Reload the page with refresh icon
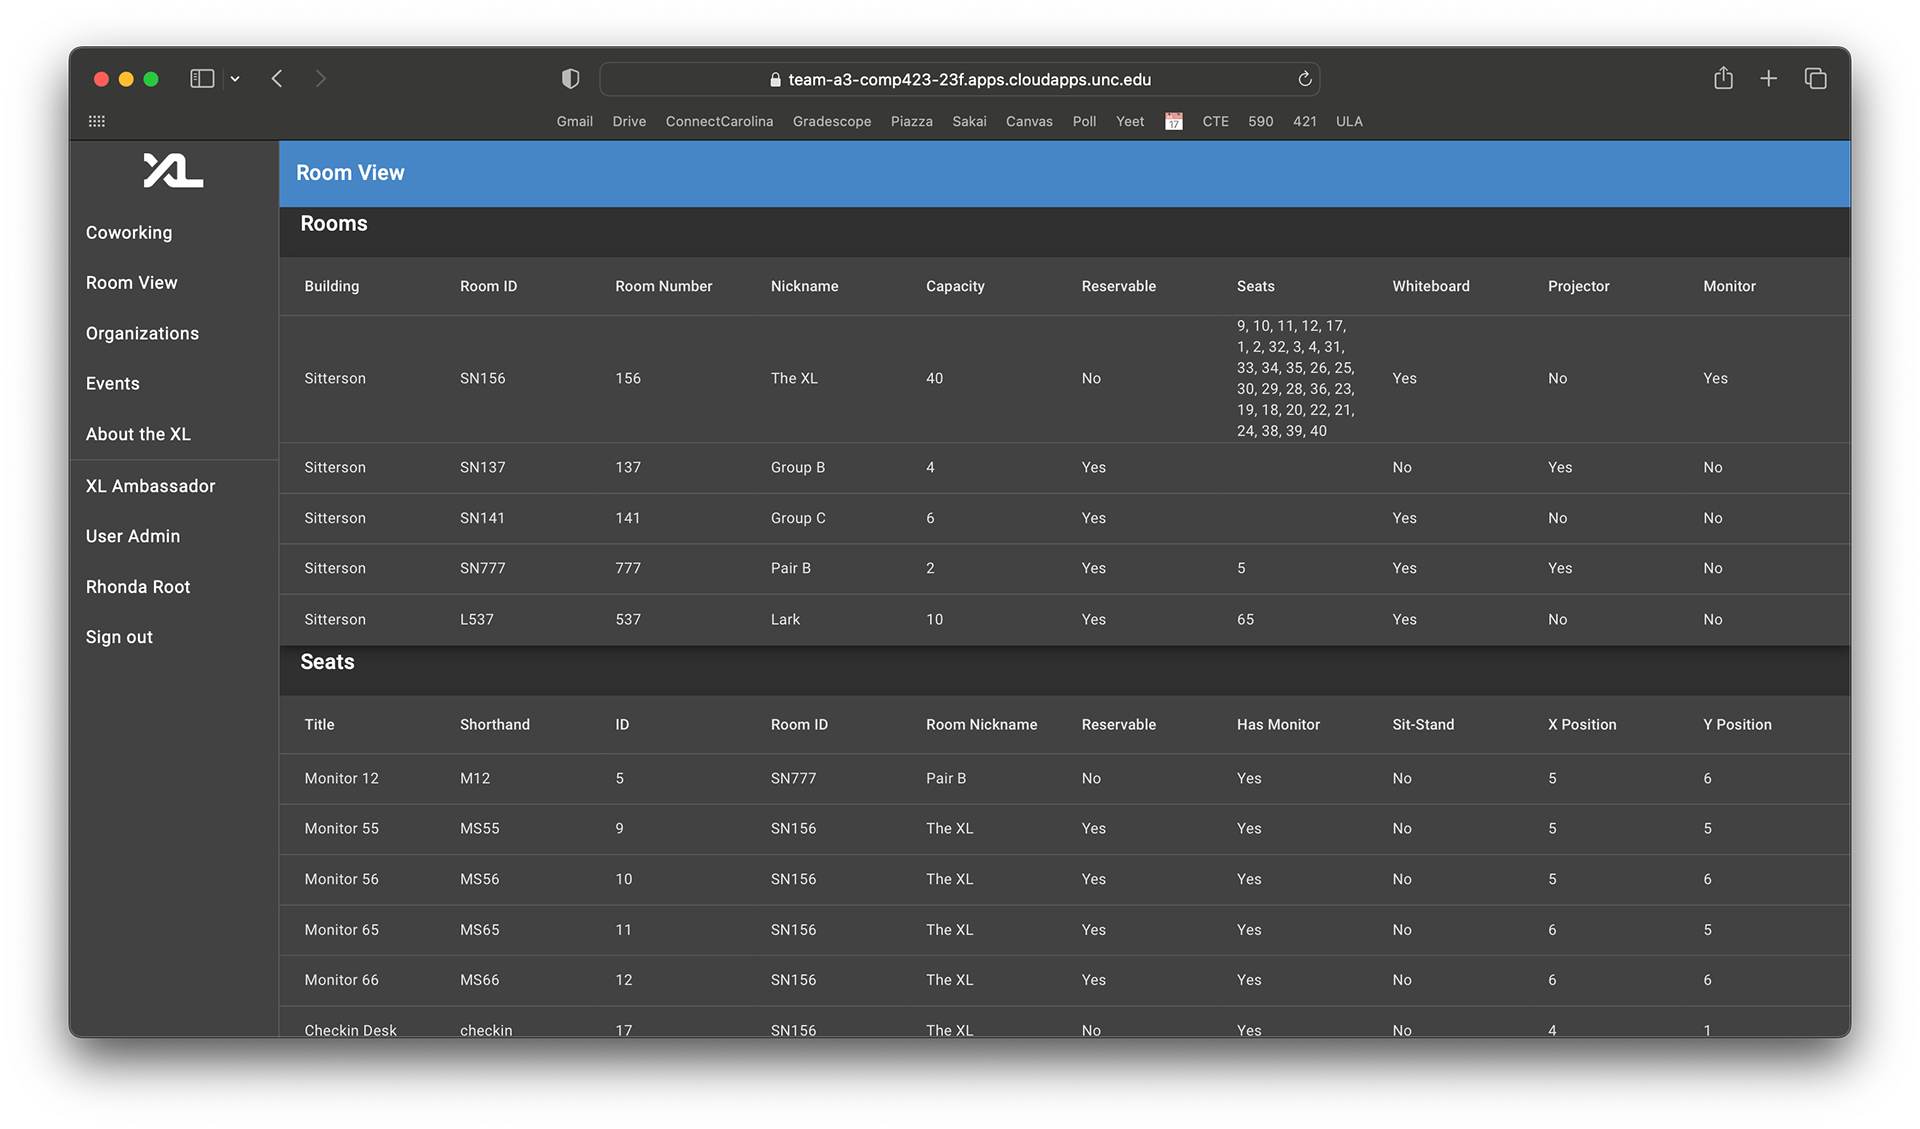 (x=1304, y=79)
